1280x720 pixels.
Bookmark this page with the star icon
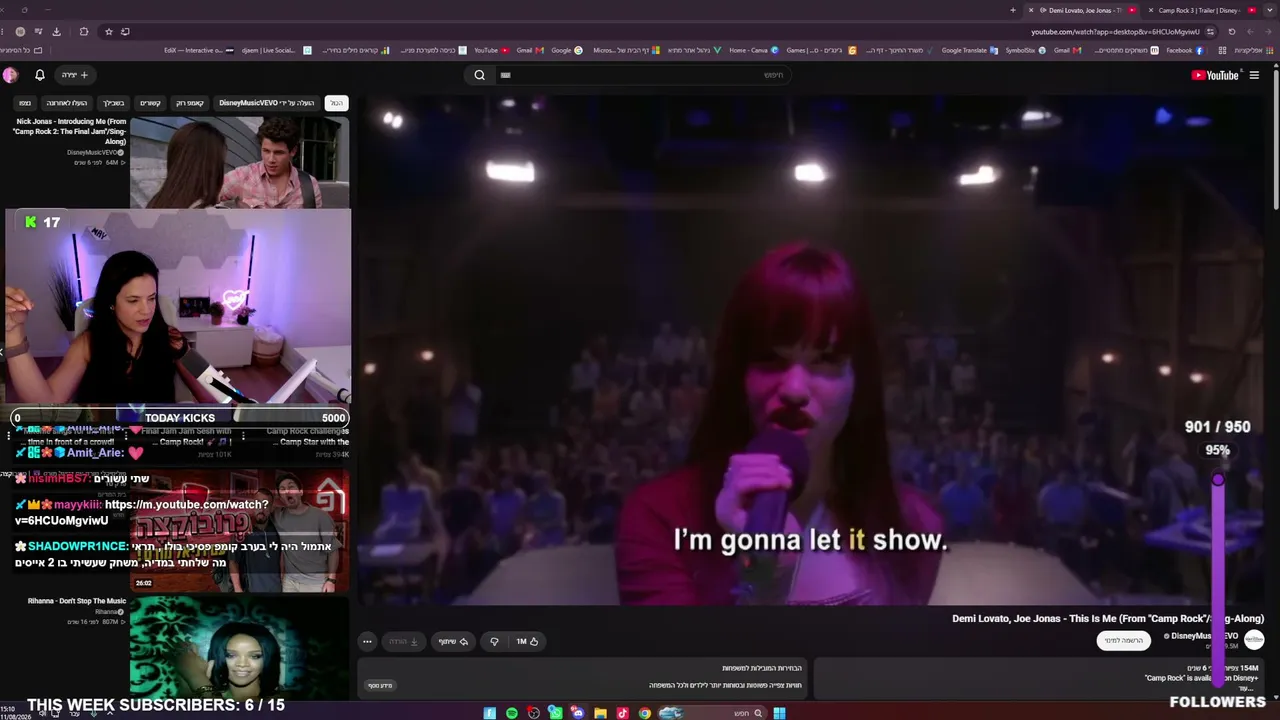tap(109, 32)
